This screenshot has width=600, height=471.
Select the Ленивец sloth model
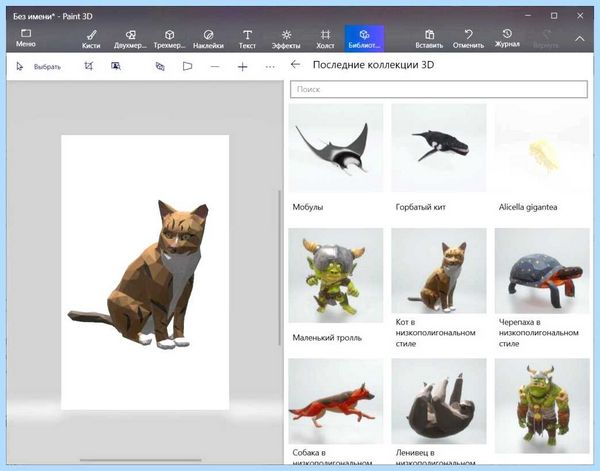point(439,401)
